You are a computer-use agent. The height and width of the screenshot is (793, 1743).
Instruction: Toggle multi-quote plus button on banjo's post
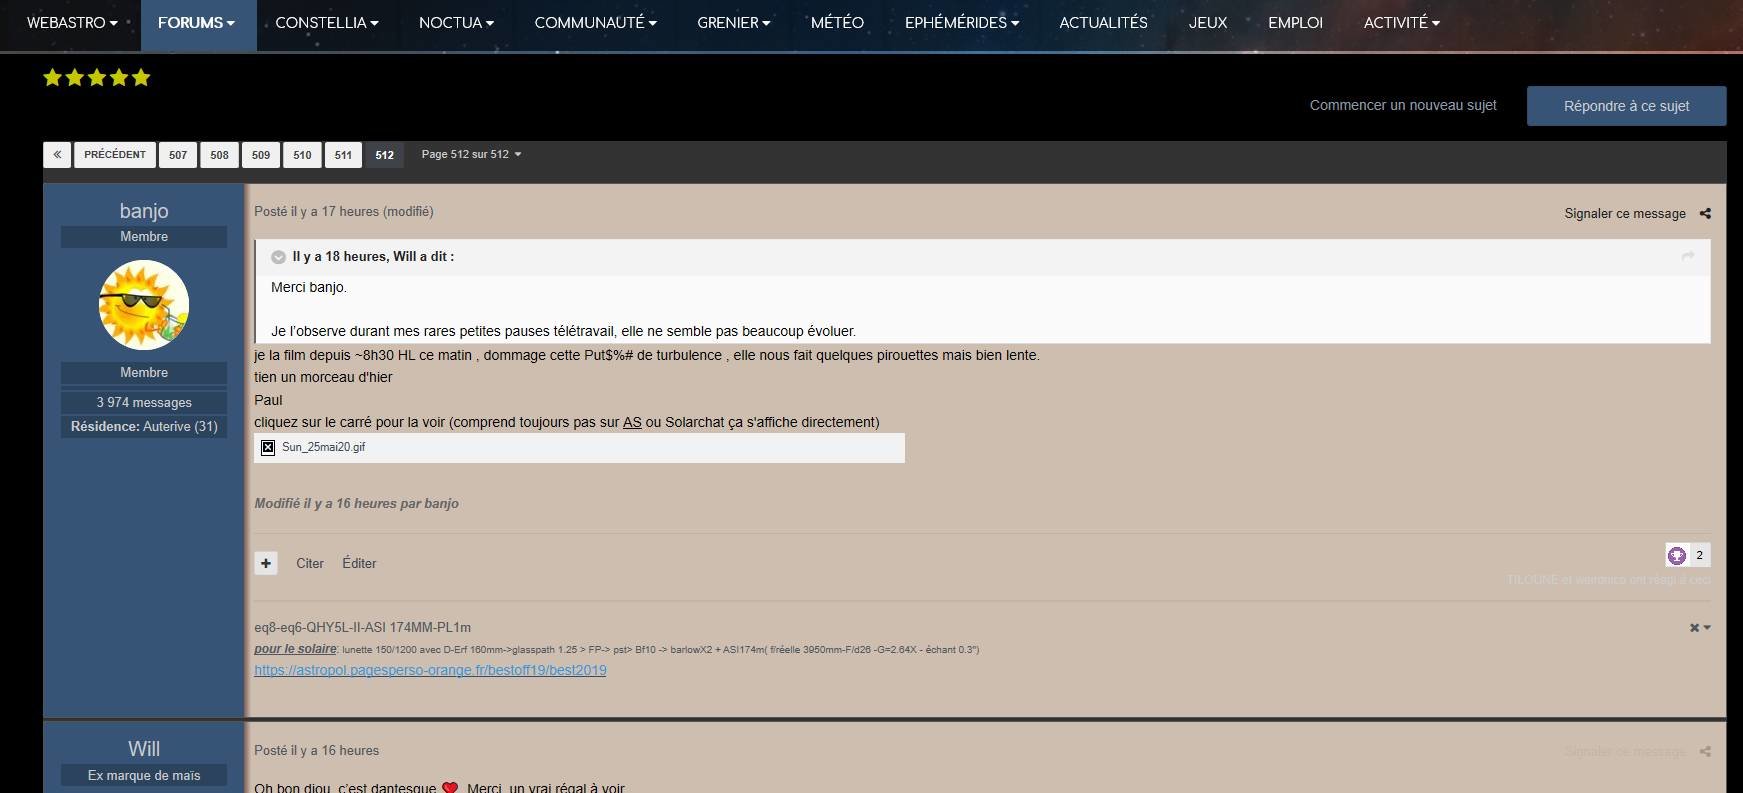point(266,563)
